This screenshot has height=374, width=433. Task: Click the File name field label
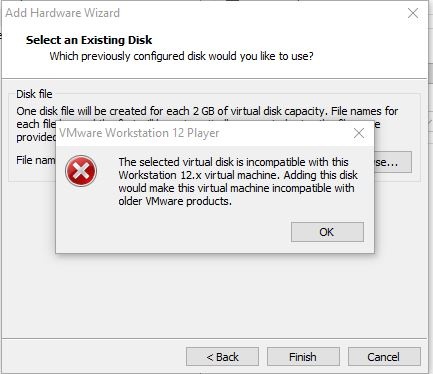pyautogui.click(x=36, y=160)
